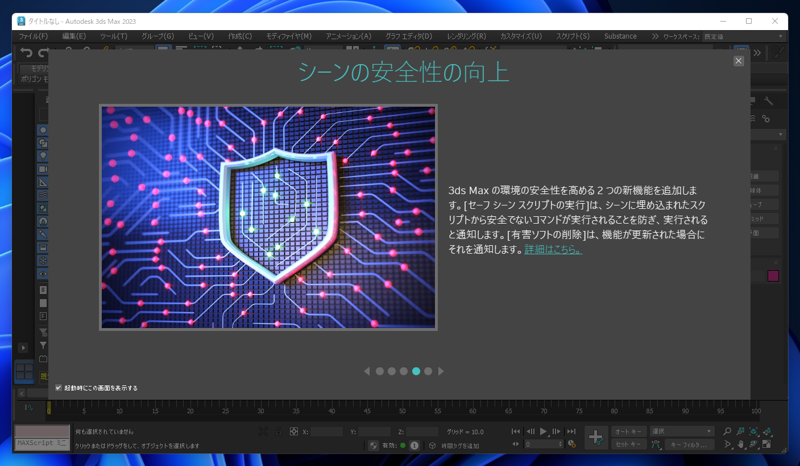800x466 pixels.
Task: Open the グループ(G) menu
Action: click(x=158, y=36)
